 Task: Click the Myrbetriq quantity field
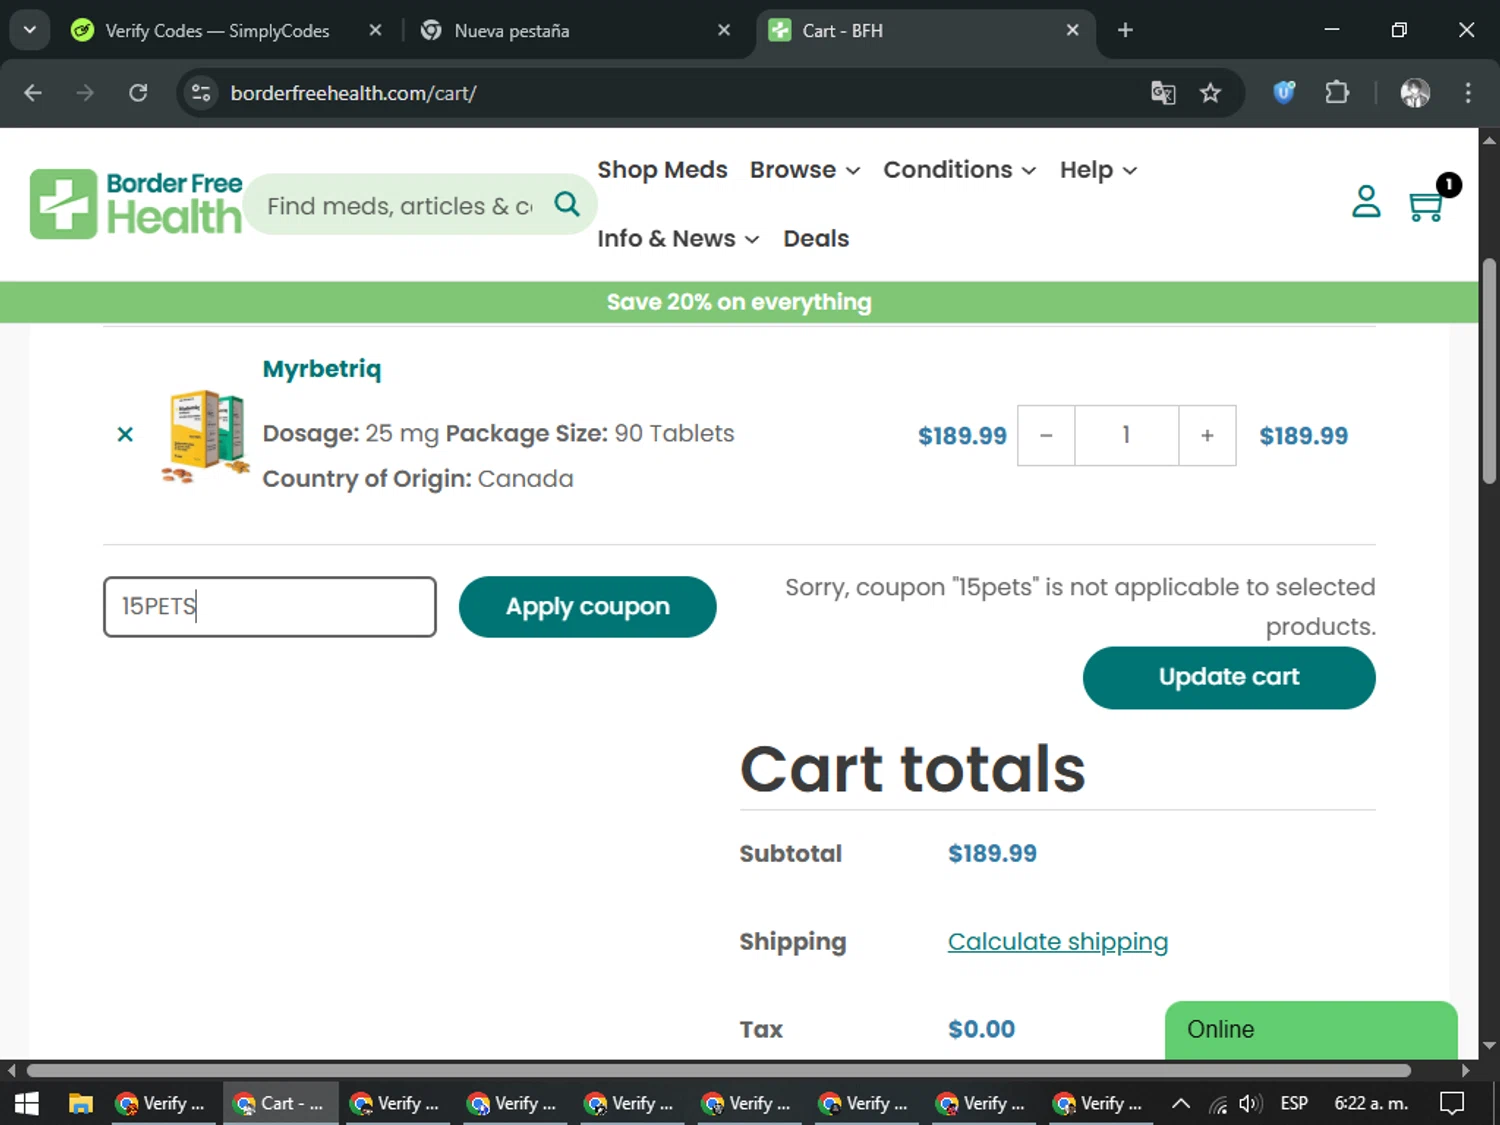point(1126,435)
